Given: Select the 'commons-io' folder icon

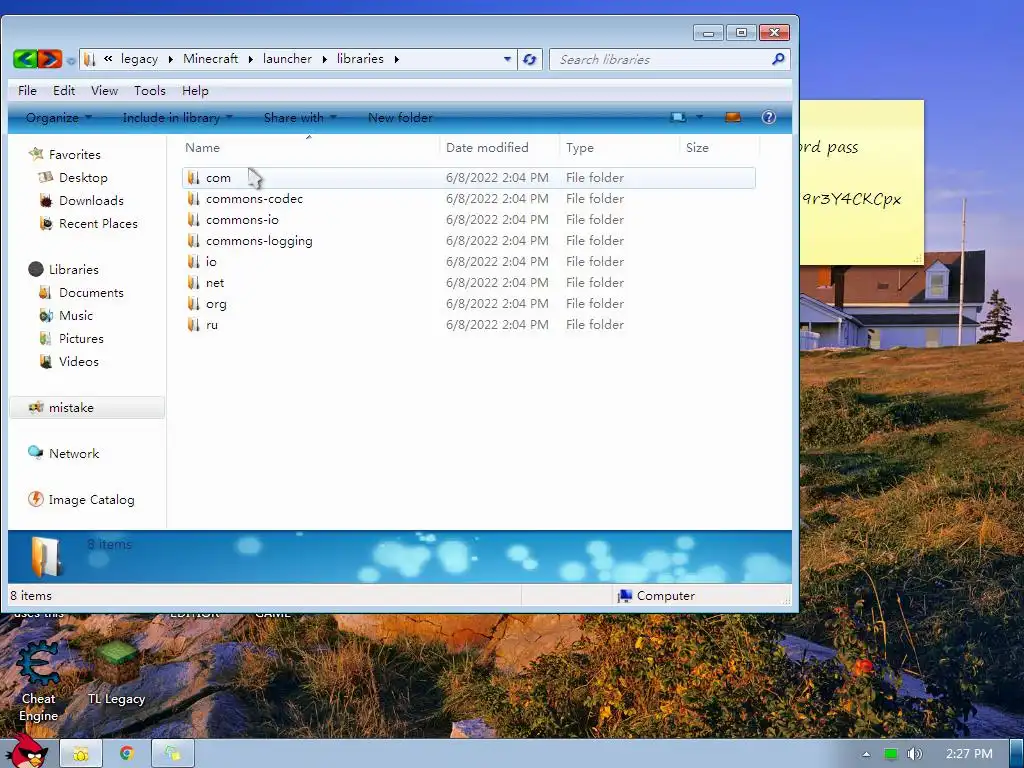Looking at the screenshot, I should tap(193, 219).
